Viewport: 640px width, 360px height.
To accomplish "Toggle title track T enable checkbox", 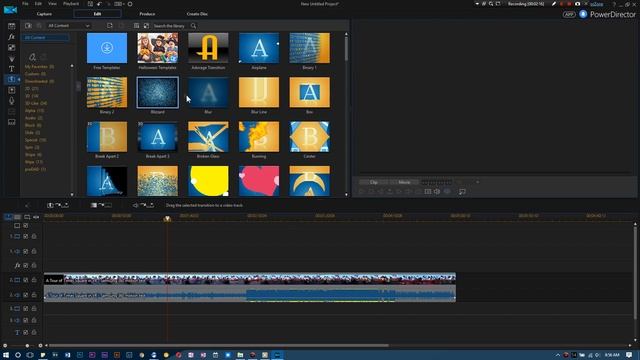I will pyautogui.click(x=26, y=333).
